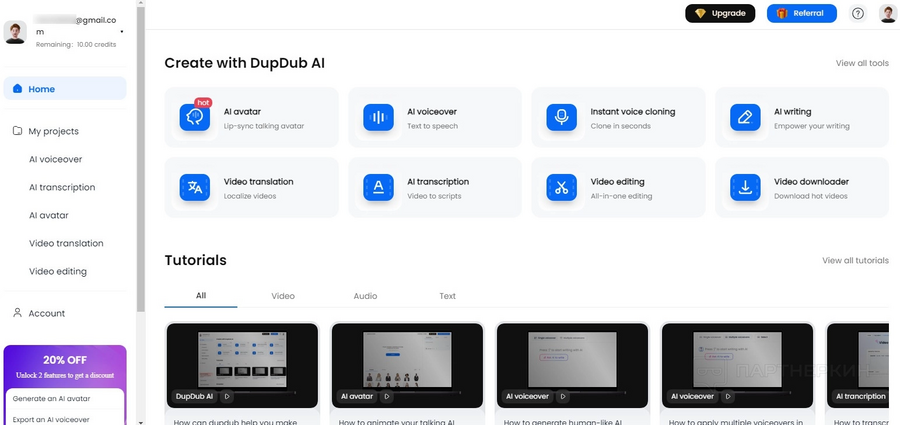Open Instant voice cloning microphone icon
This screenshot has width=900, height=425.
click(561, 117)
